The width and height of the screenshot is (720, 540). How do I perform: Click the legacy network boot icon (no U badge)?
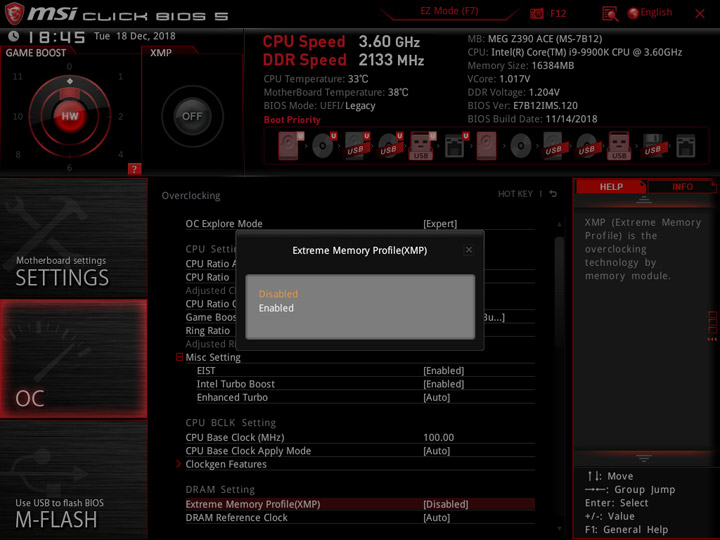coord(686,146)
